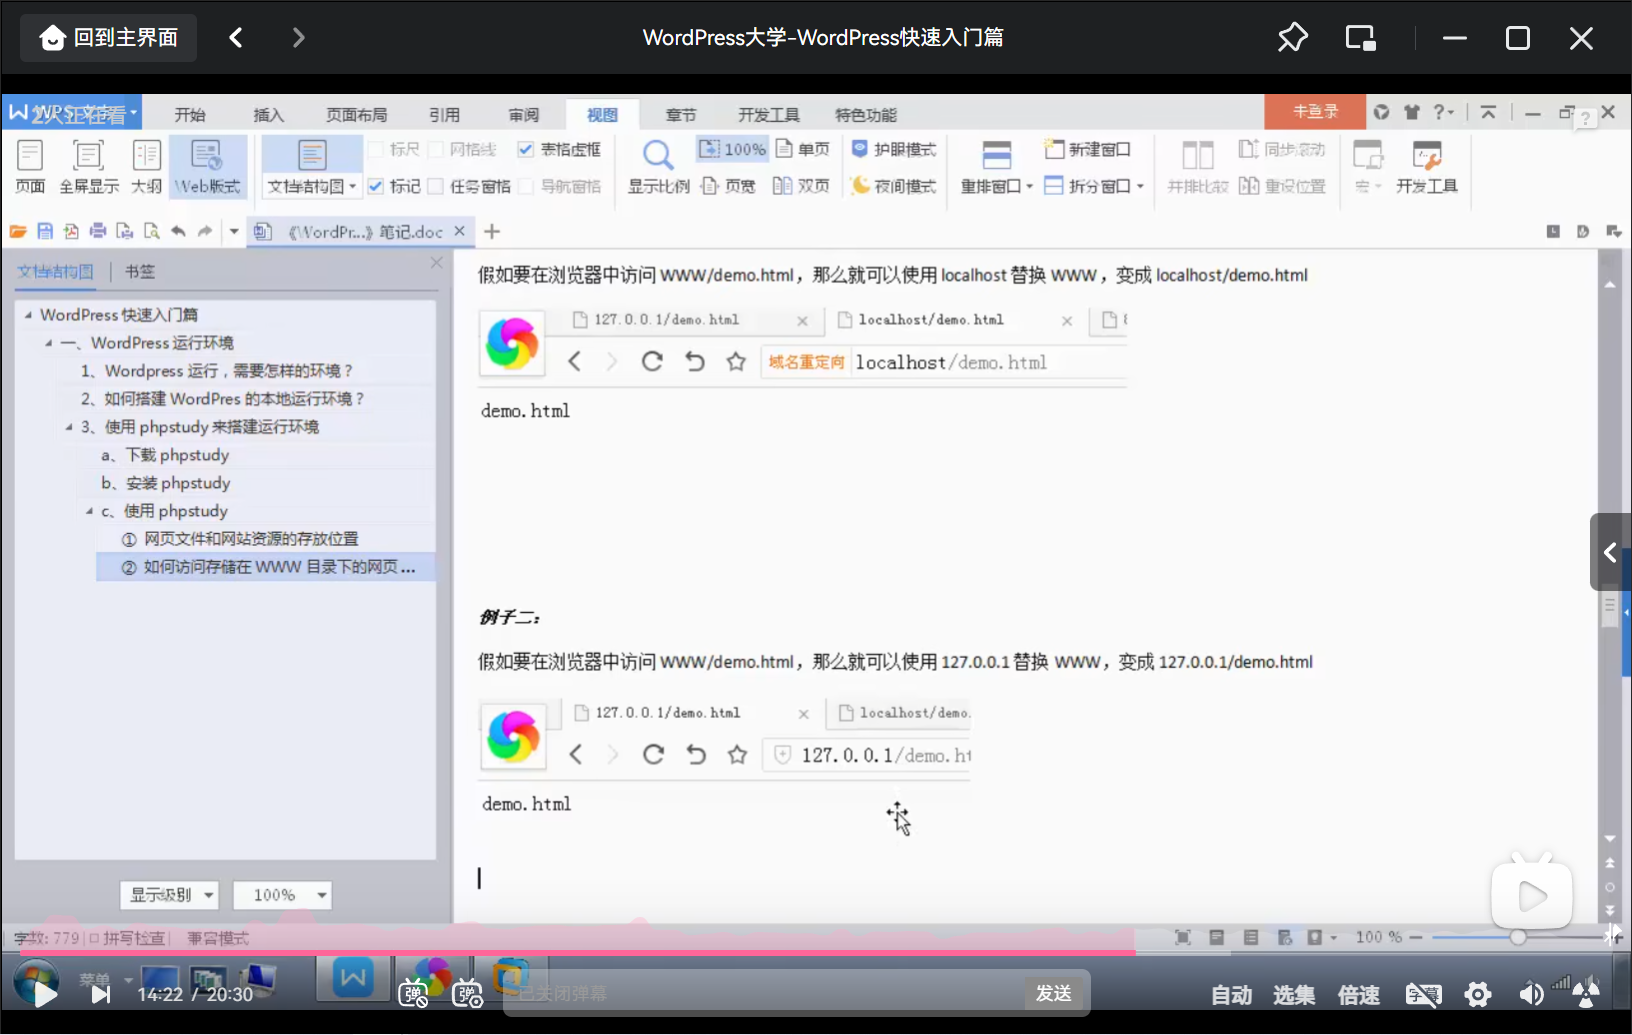Open 自动 quality selection

[x=1231, y=995]
